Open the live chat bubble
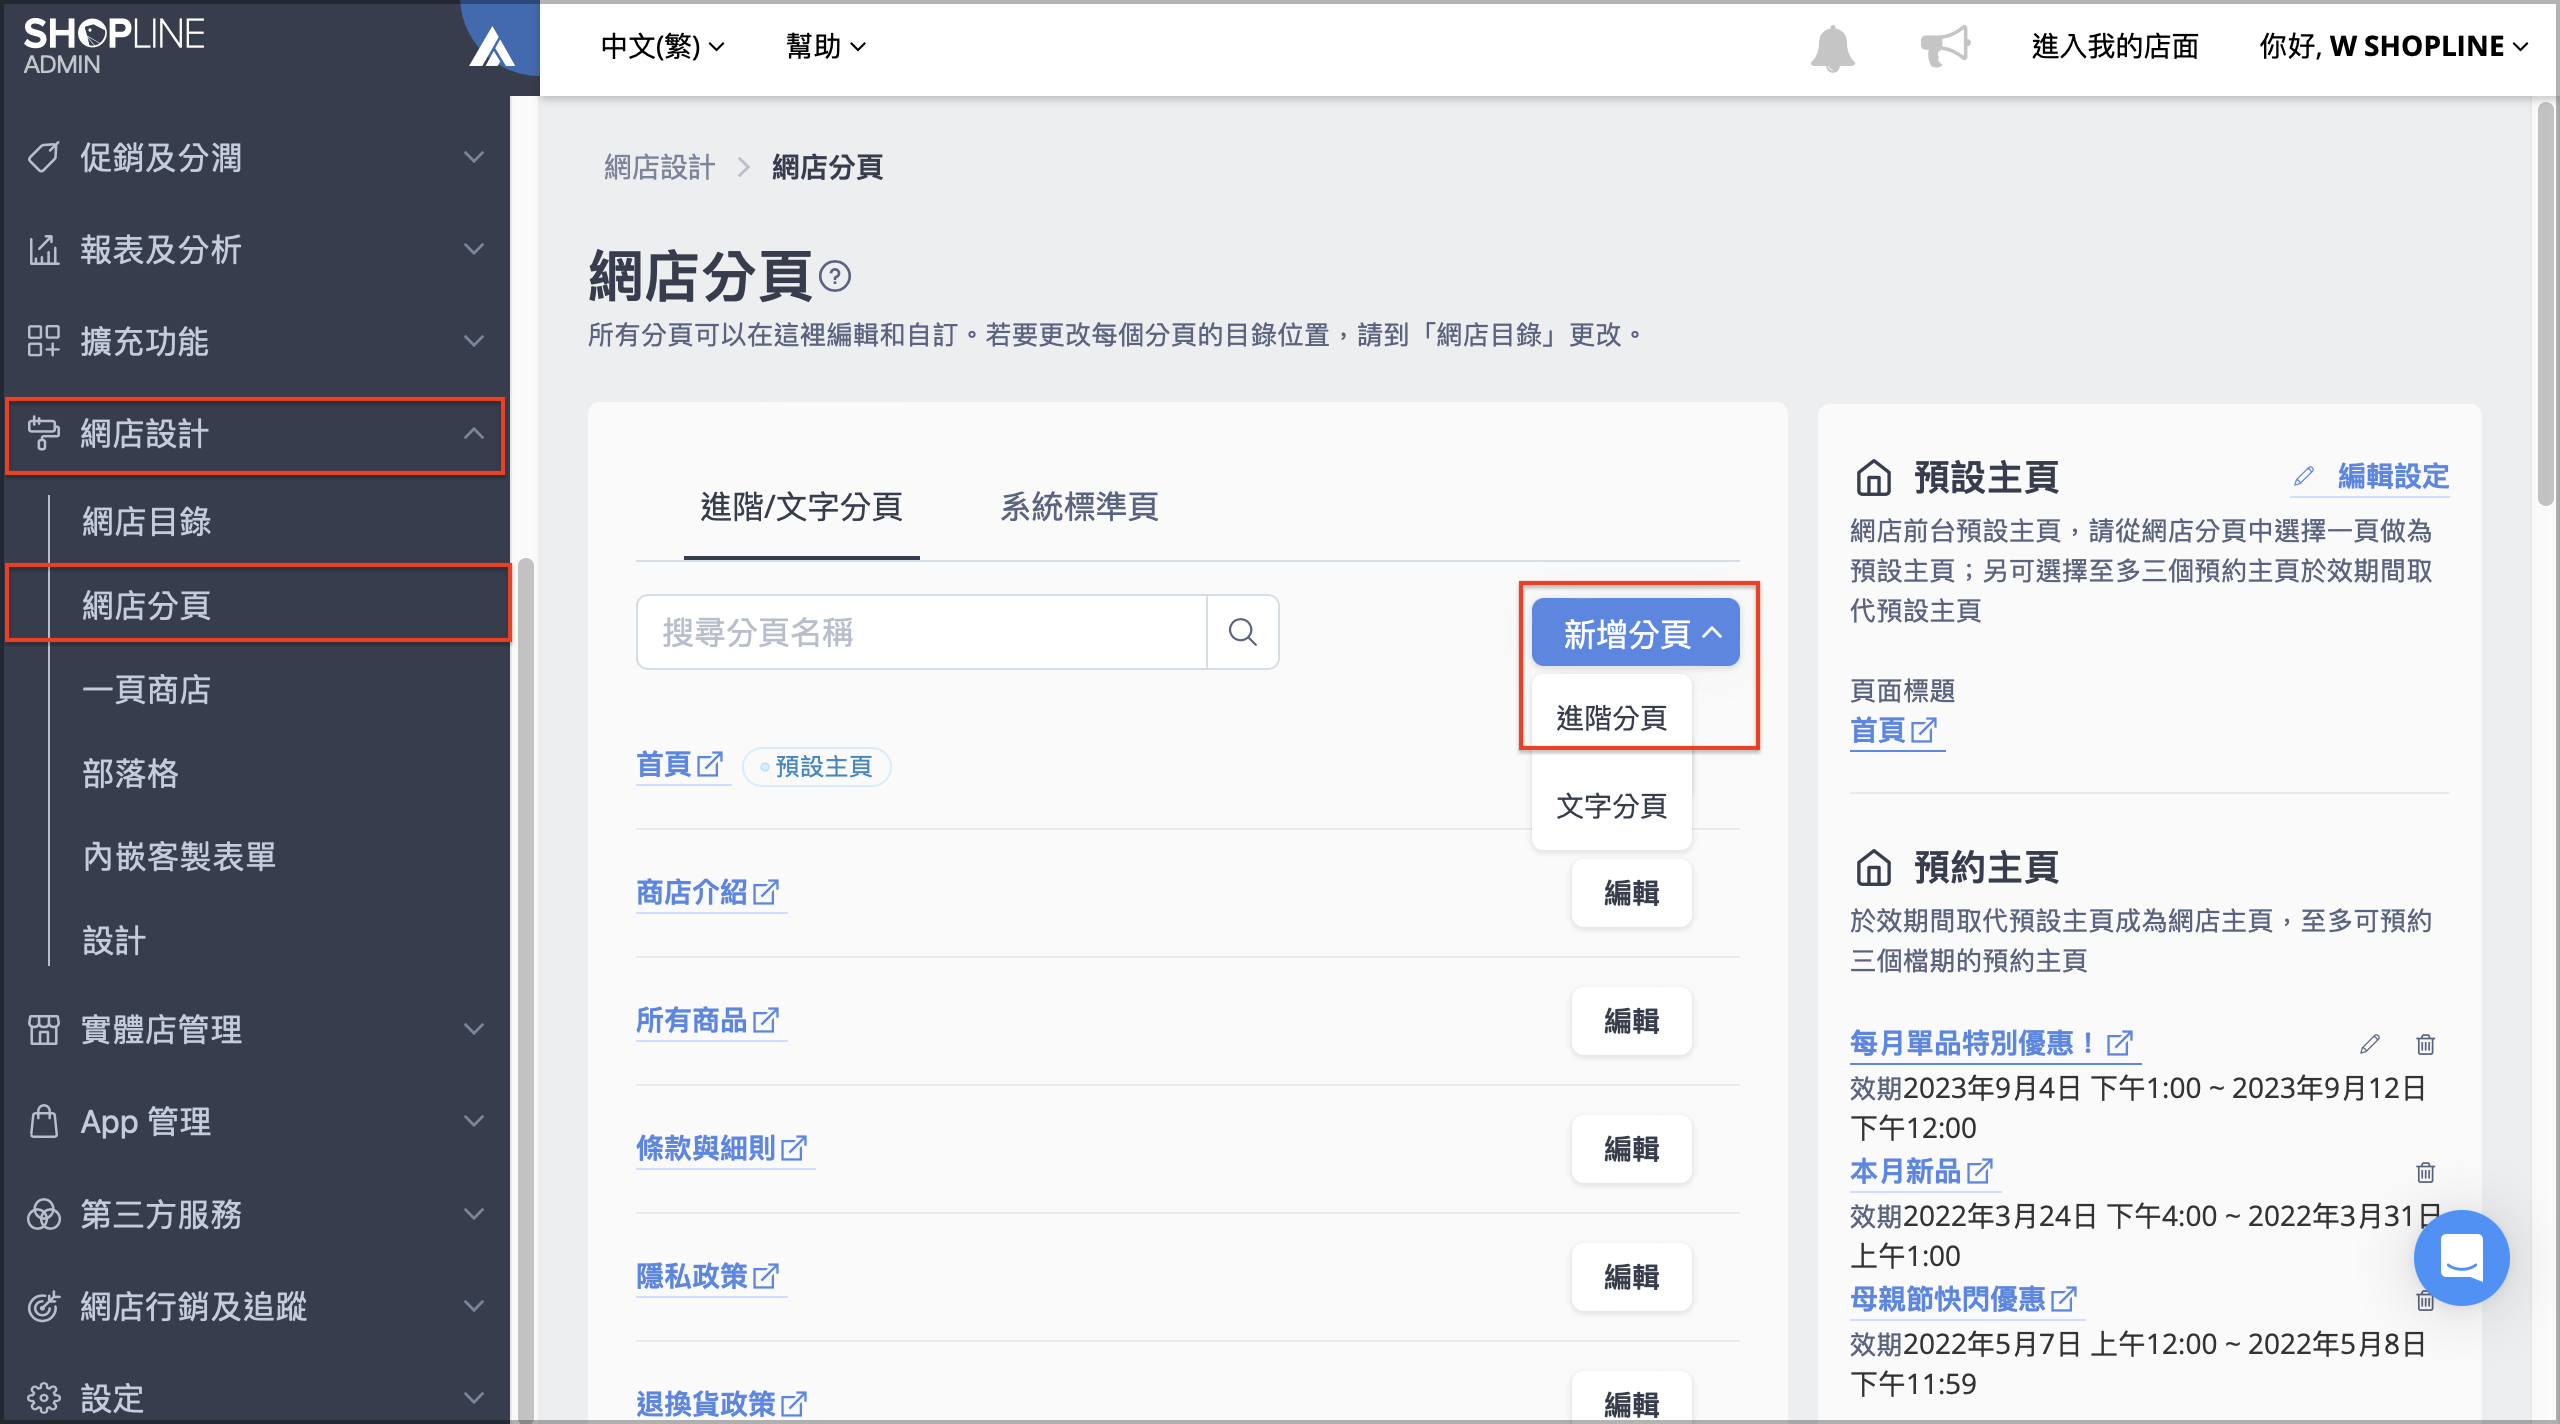2560x1424 pixels. tap(2461, 1257)
